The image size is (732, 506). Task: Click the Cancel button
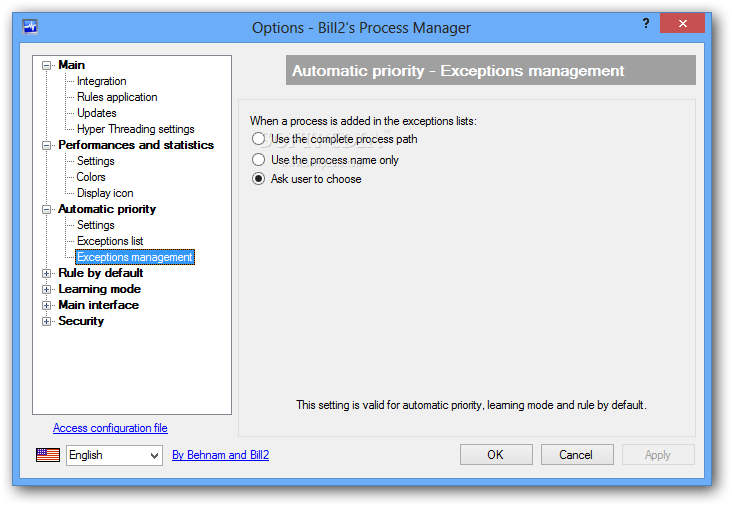click(x=577, y=455)
